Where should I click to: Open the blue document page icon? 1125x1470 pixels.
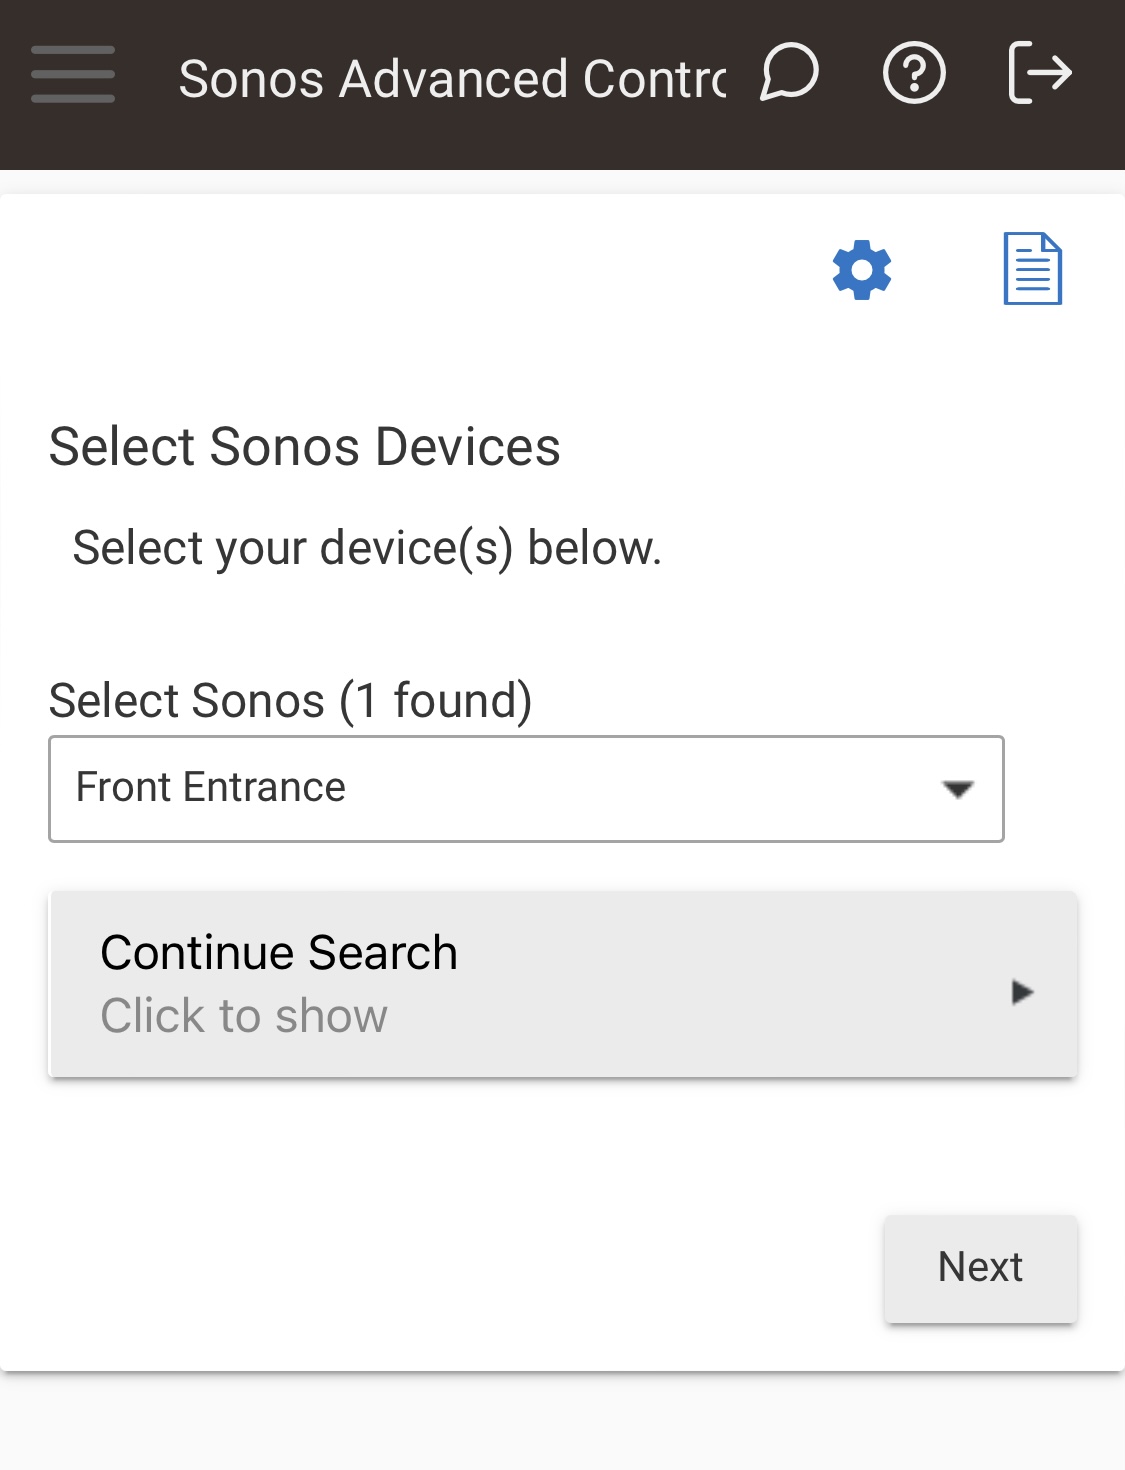pyautogui.click(x=1032, y=269)
